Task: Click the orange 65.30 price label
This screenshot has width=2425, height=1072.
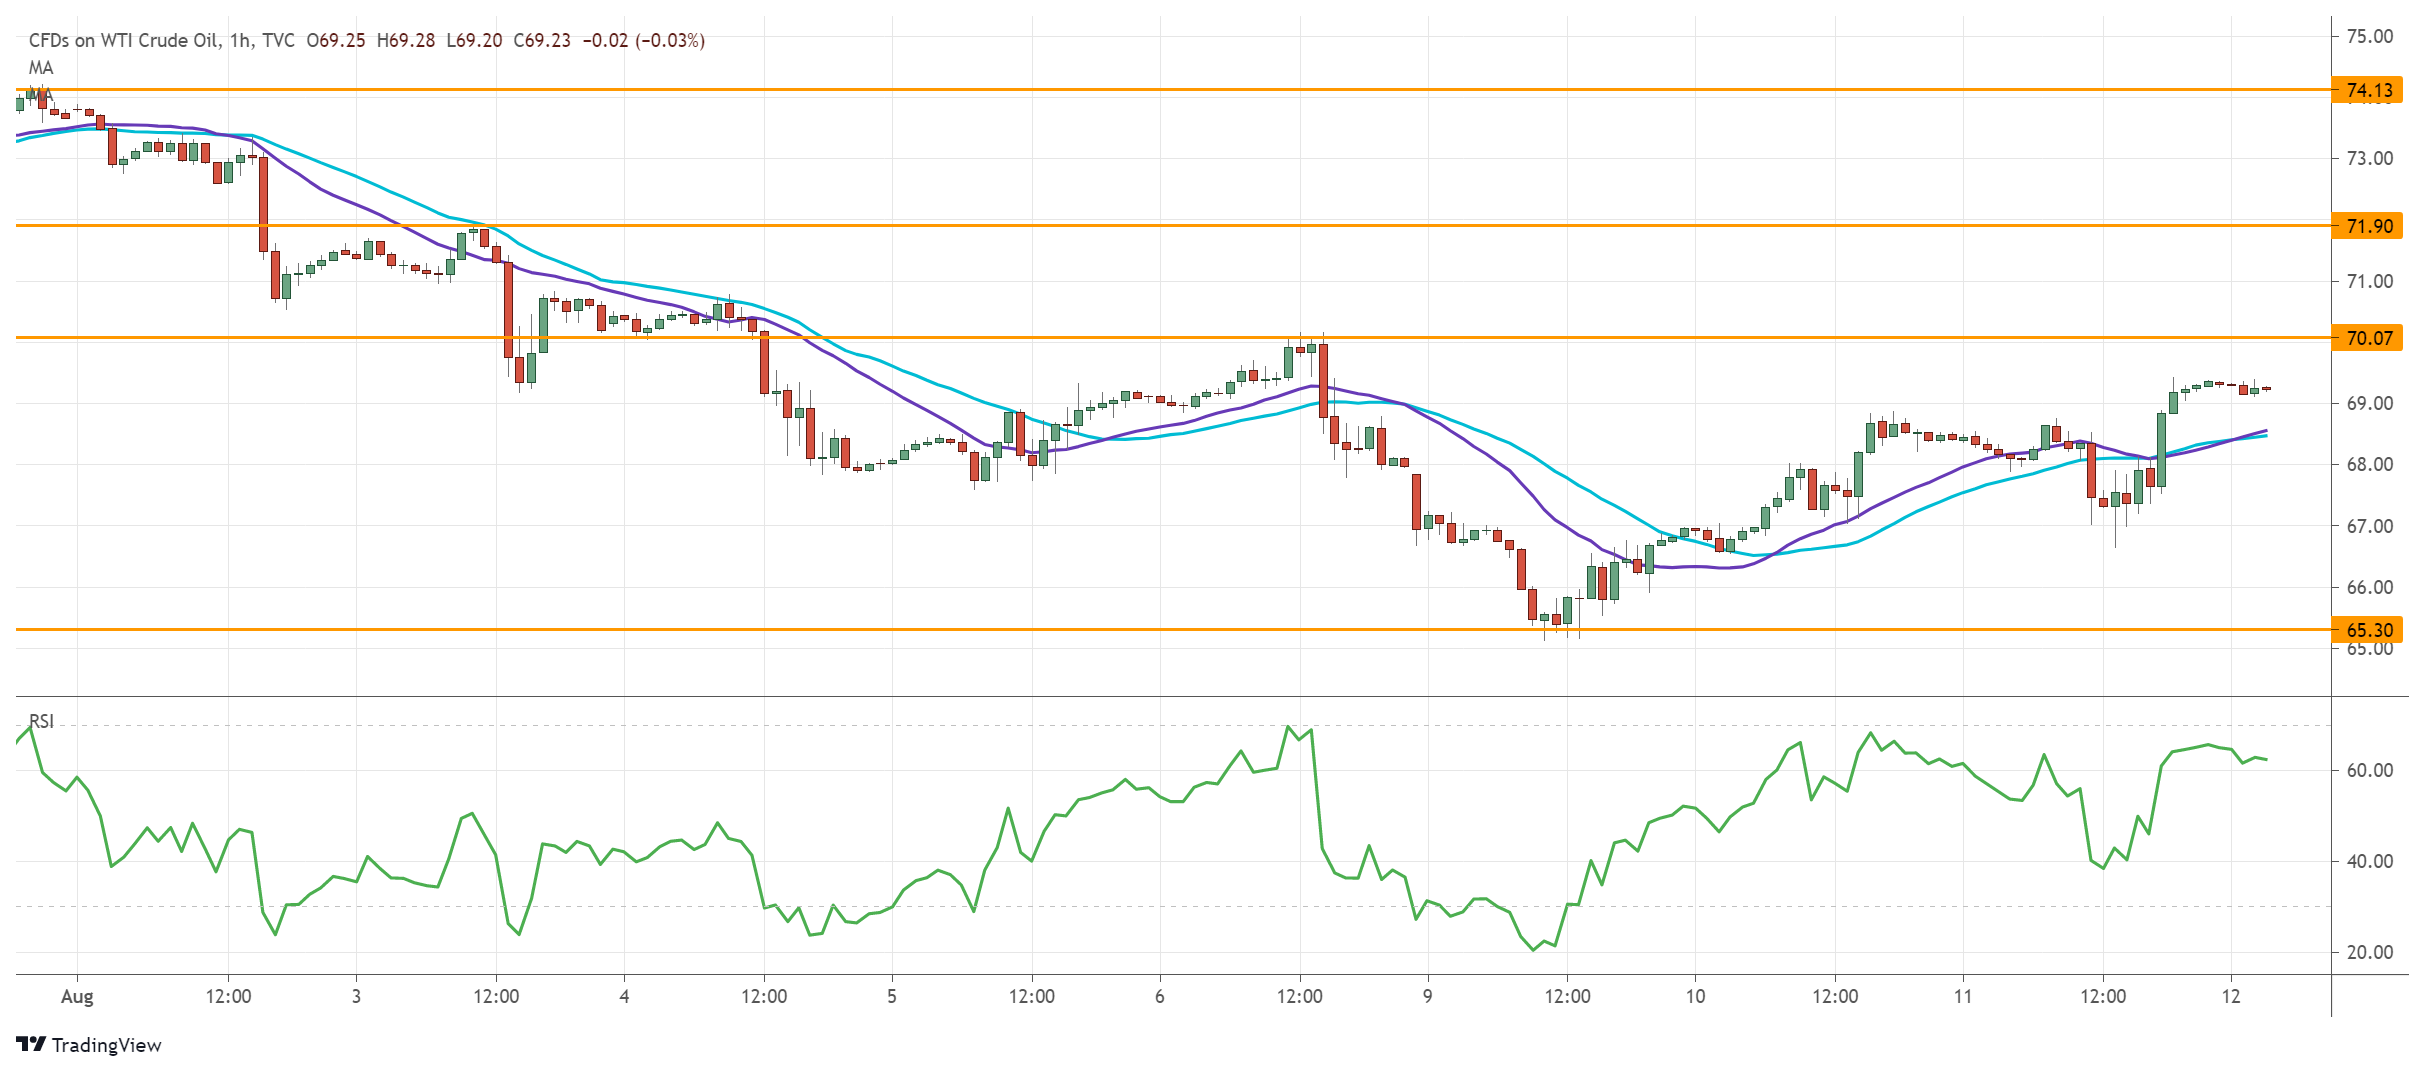Action: tap(2369, 630)
